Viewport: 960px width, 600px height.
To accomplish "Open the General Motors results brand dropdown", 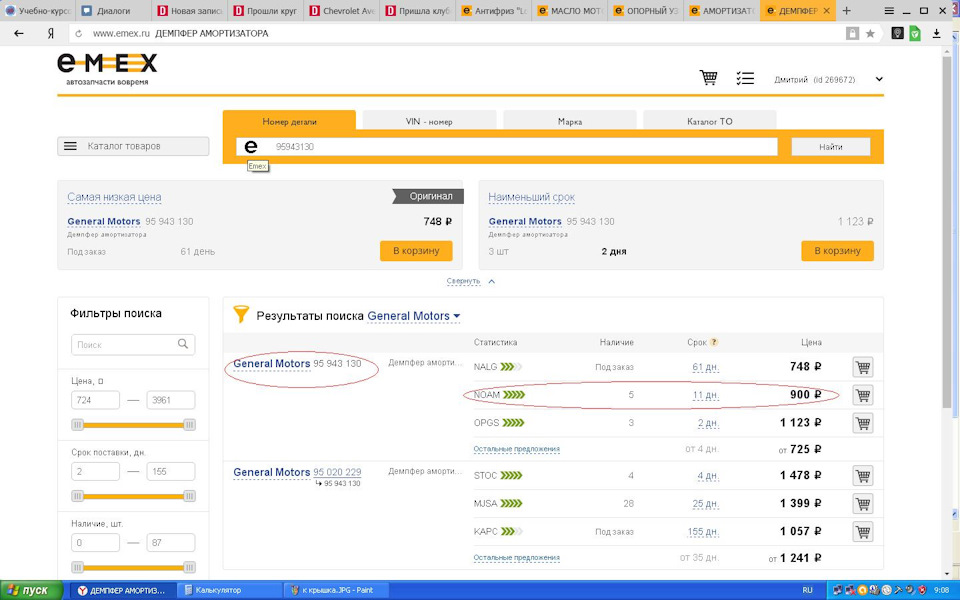I will (x=414, y=317).
